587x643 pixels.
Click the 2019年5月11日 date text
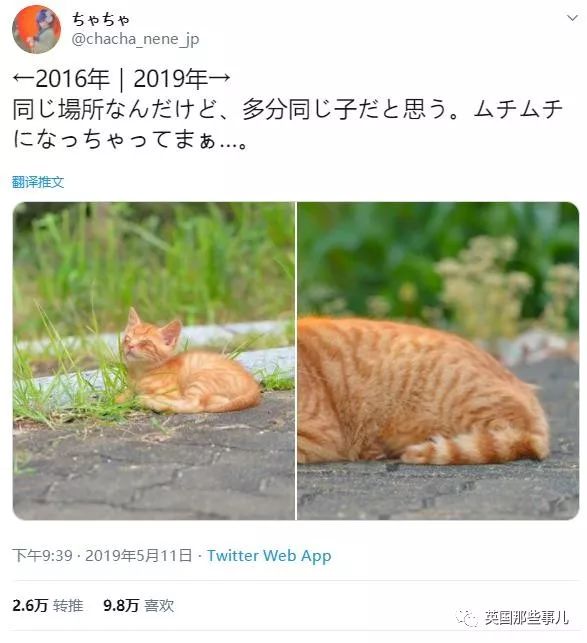point(139,556)
